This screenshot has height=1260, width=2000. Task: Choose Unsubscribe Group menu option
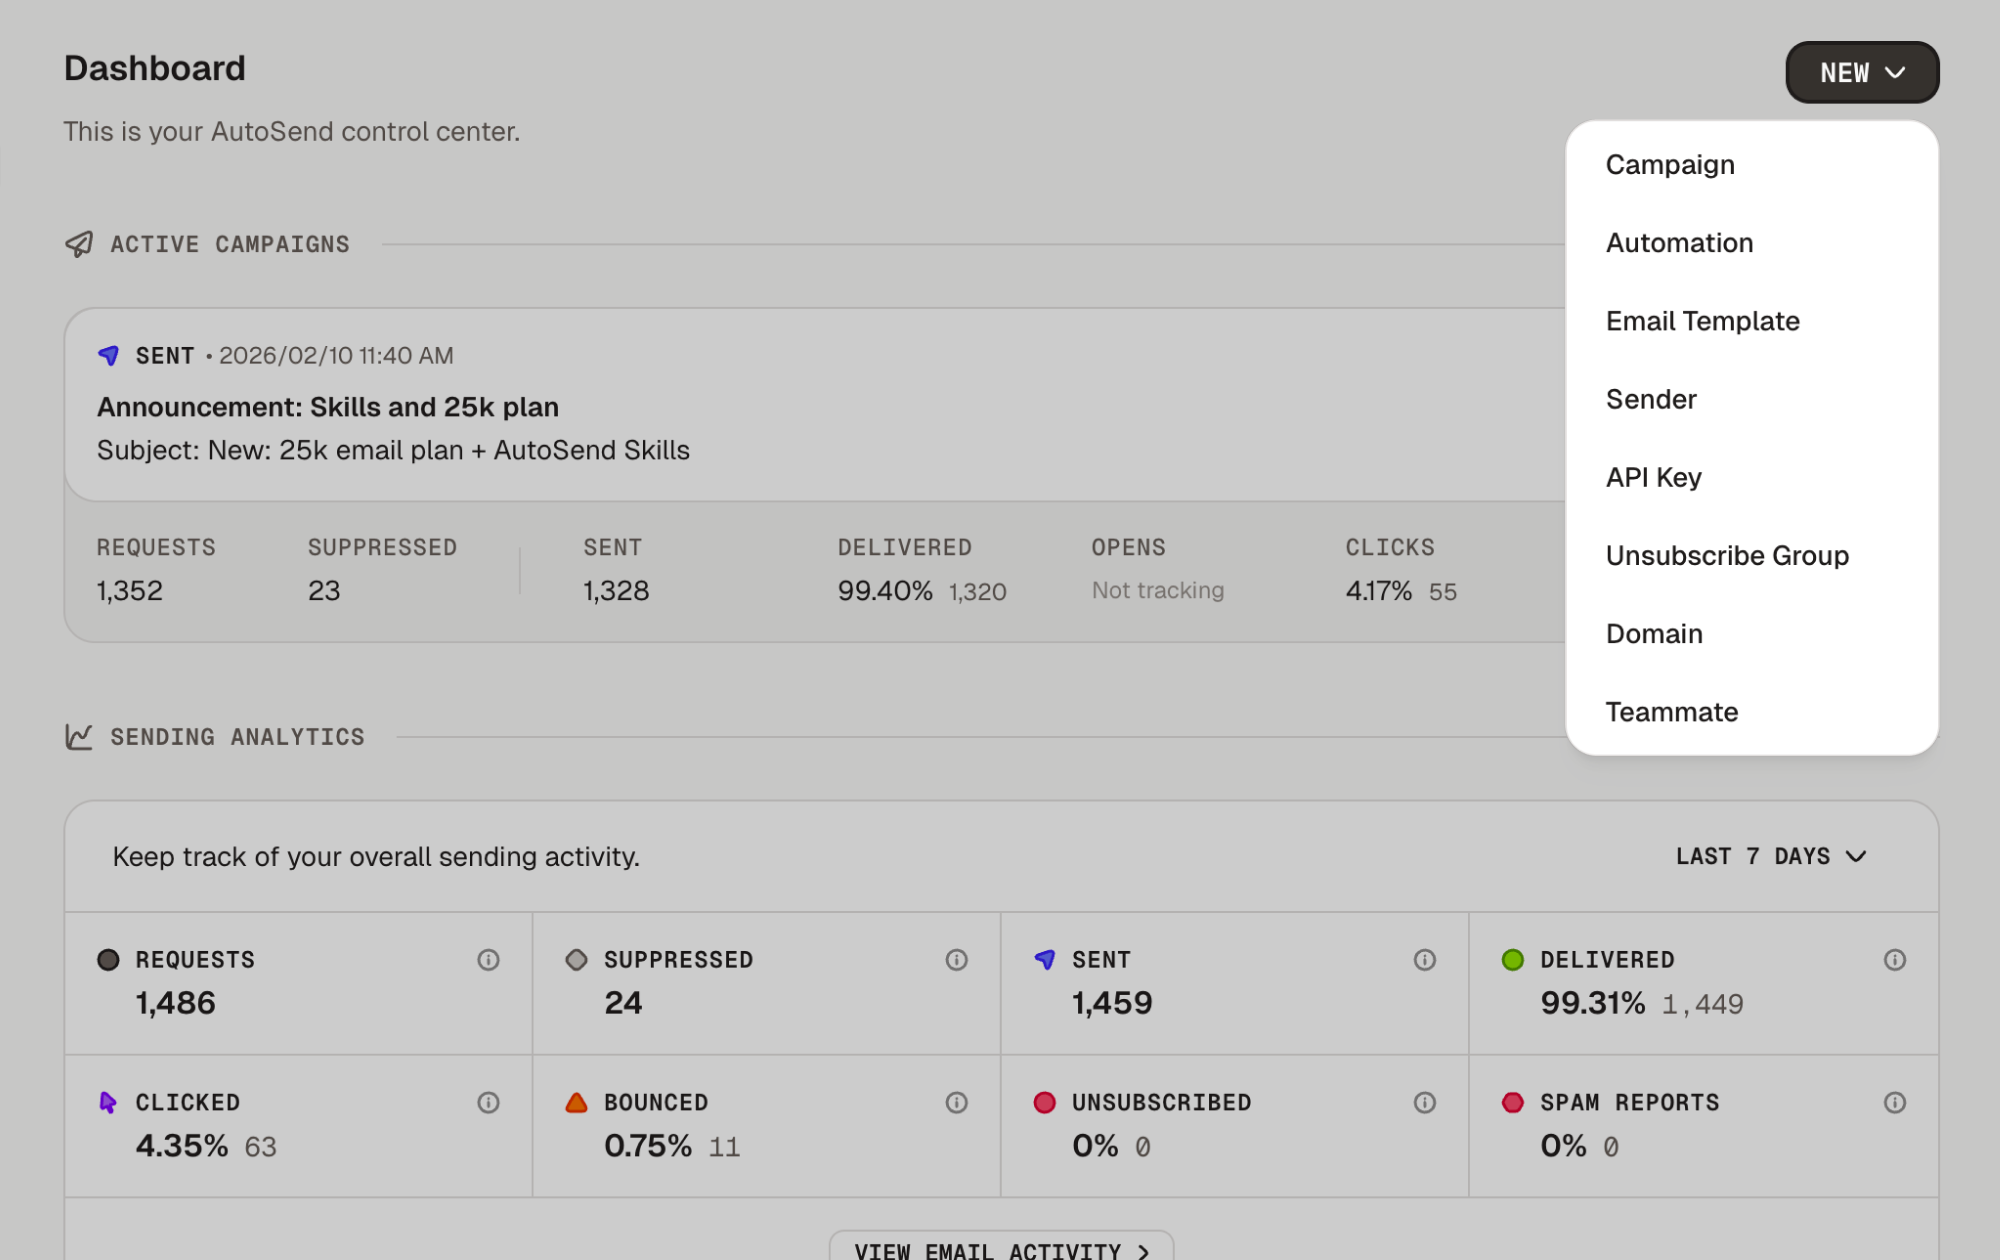click(1727, 556)
